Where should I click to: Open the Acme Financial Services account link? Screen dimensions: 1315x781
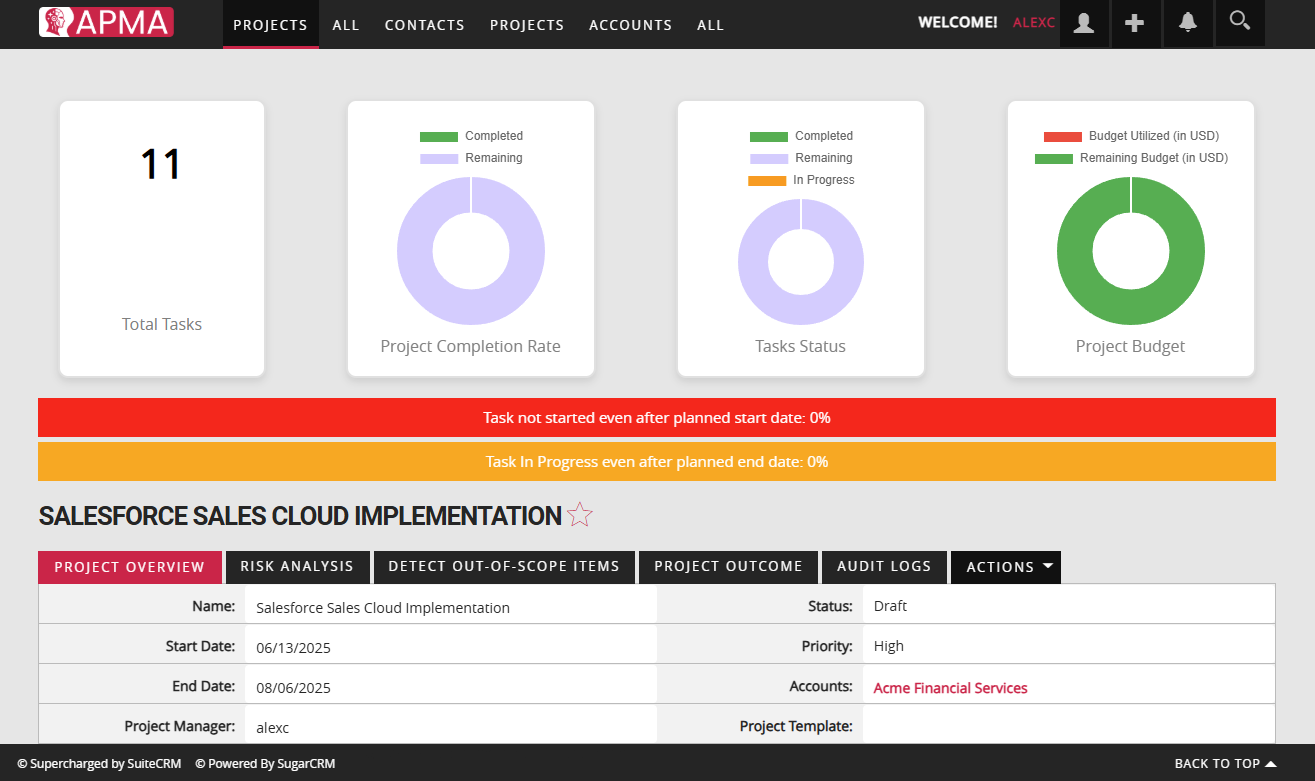[951, 688]
